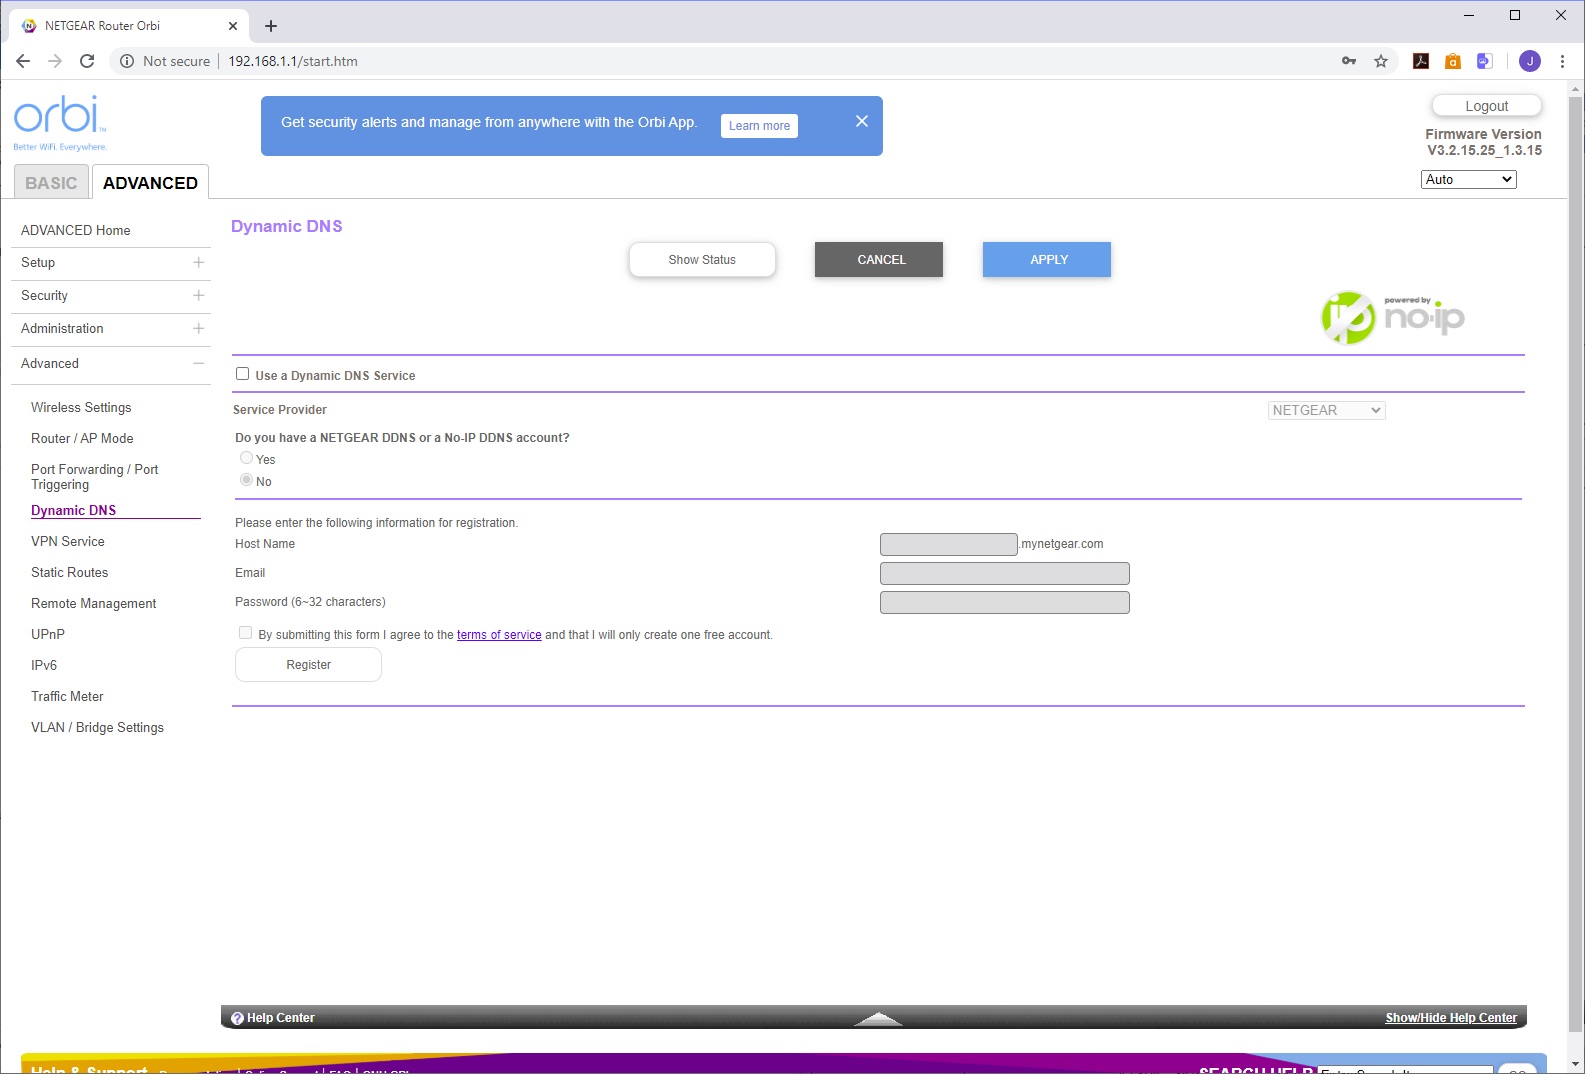Expand the Security section plus icon
The width and height of the screenshot is (1585, 1074).
198,295
